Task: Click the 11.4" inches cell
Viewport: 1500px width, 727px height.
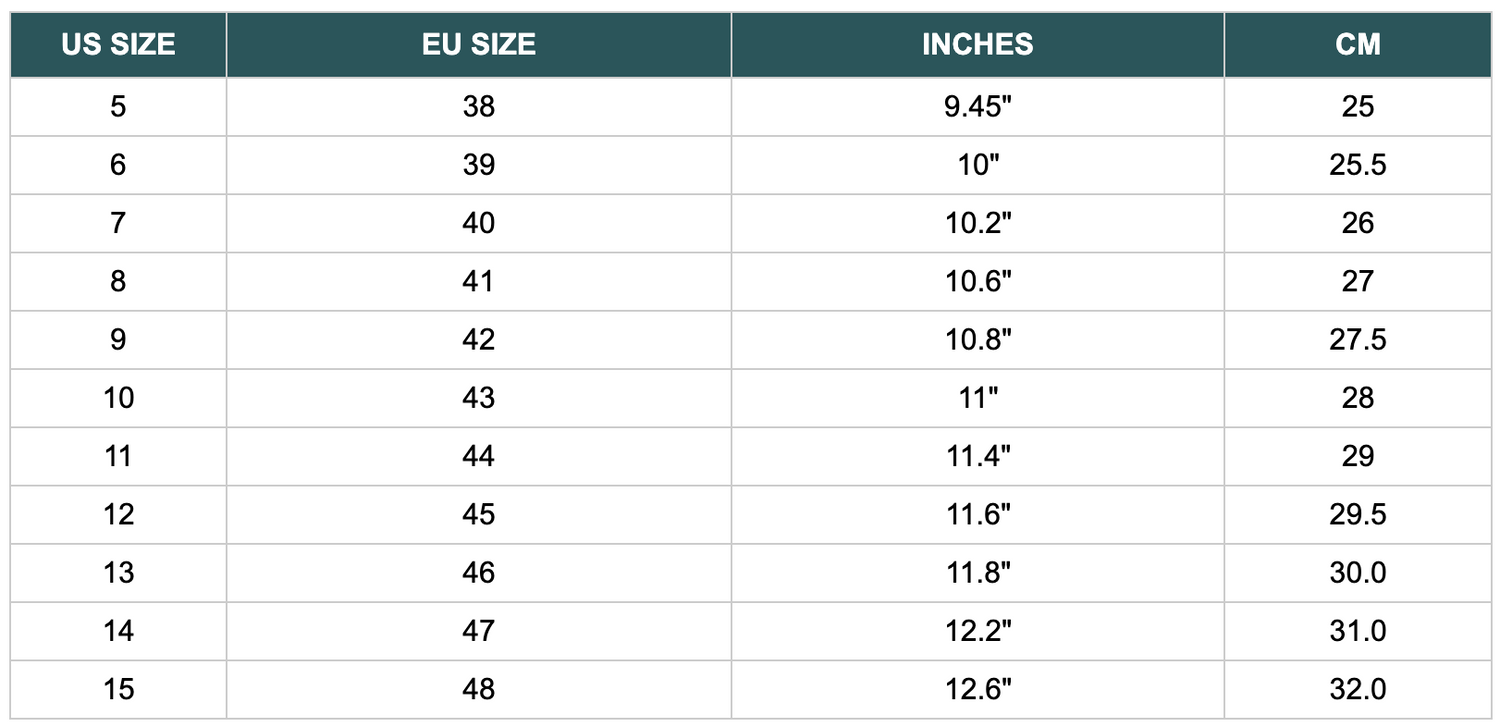Action: (977, 456)
